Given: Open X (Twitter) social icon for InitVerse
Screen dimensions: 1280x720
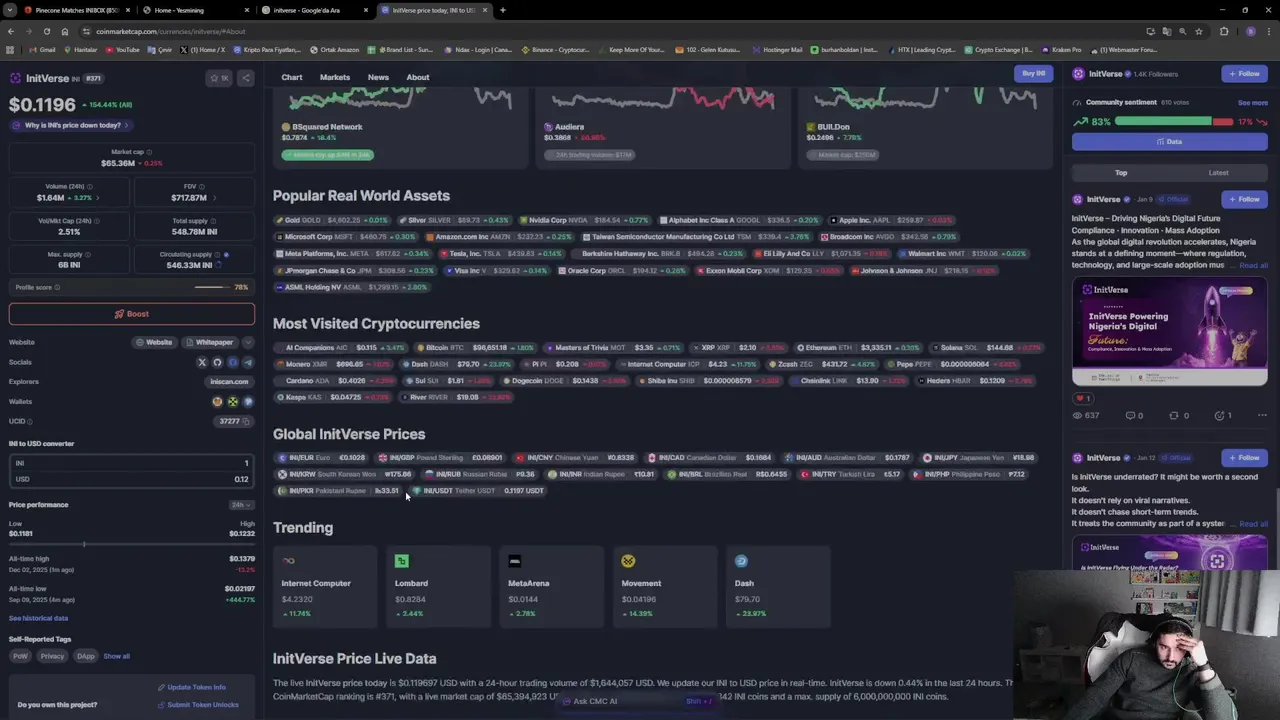Looking at the screenshot, I should tap(202, 362).
